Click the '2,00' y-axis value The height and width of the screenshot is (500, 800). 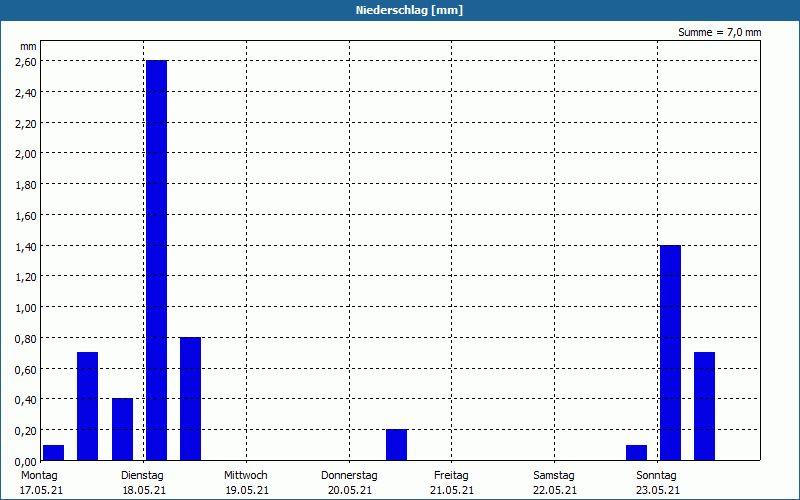click(27, 154)
